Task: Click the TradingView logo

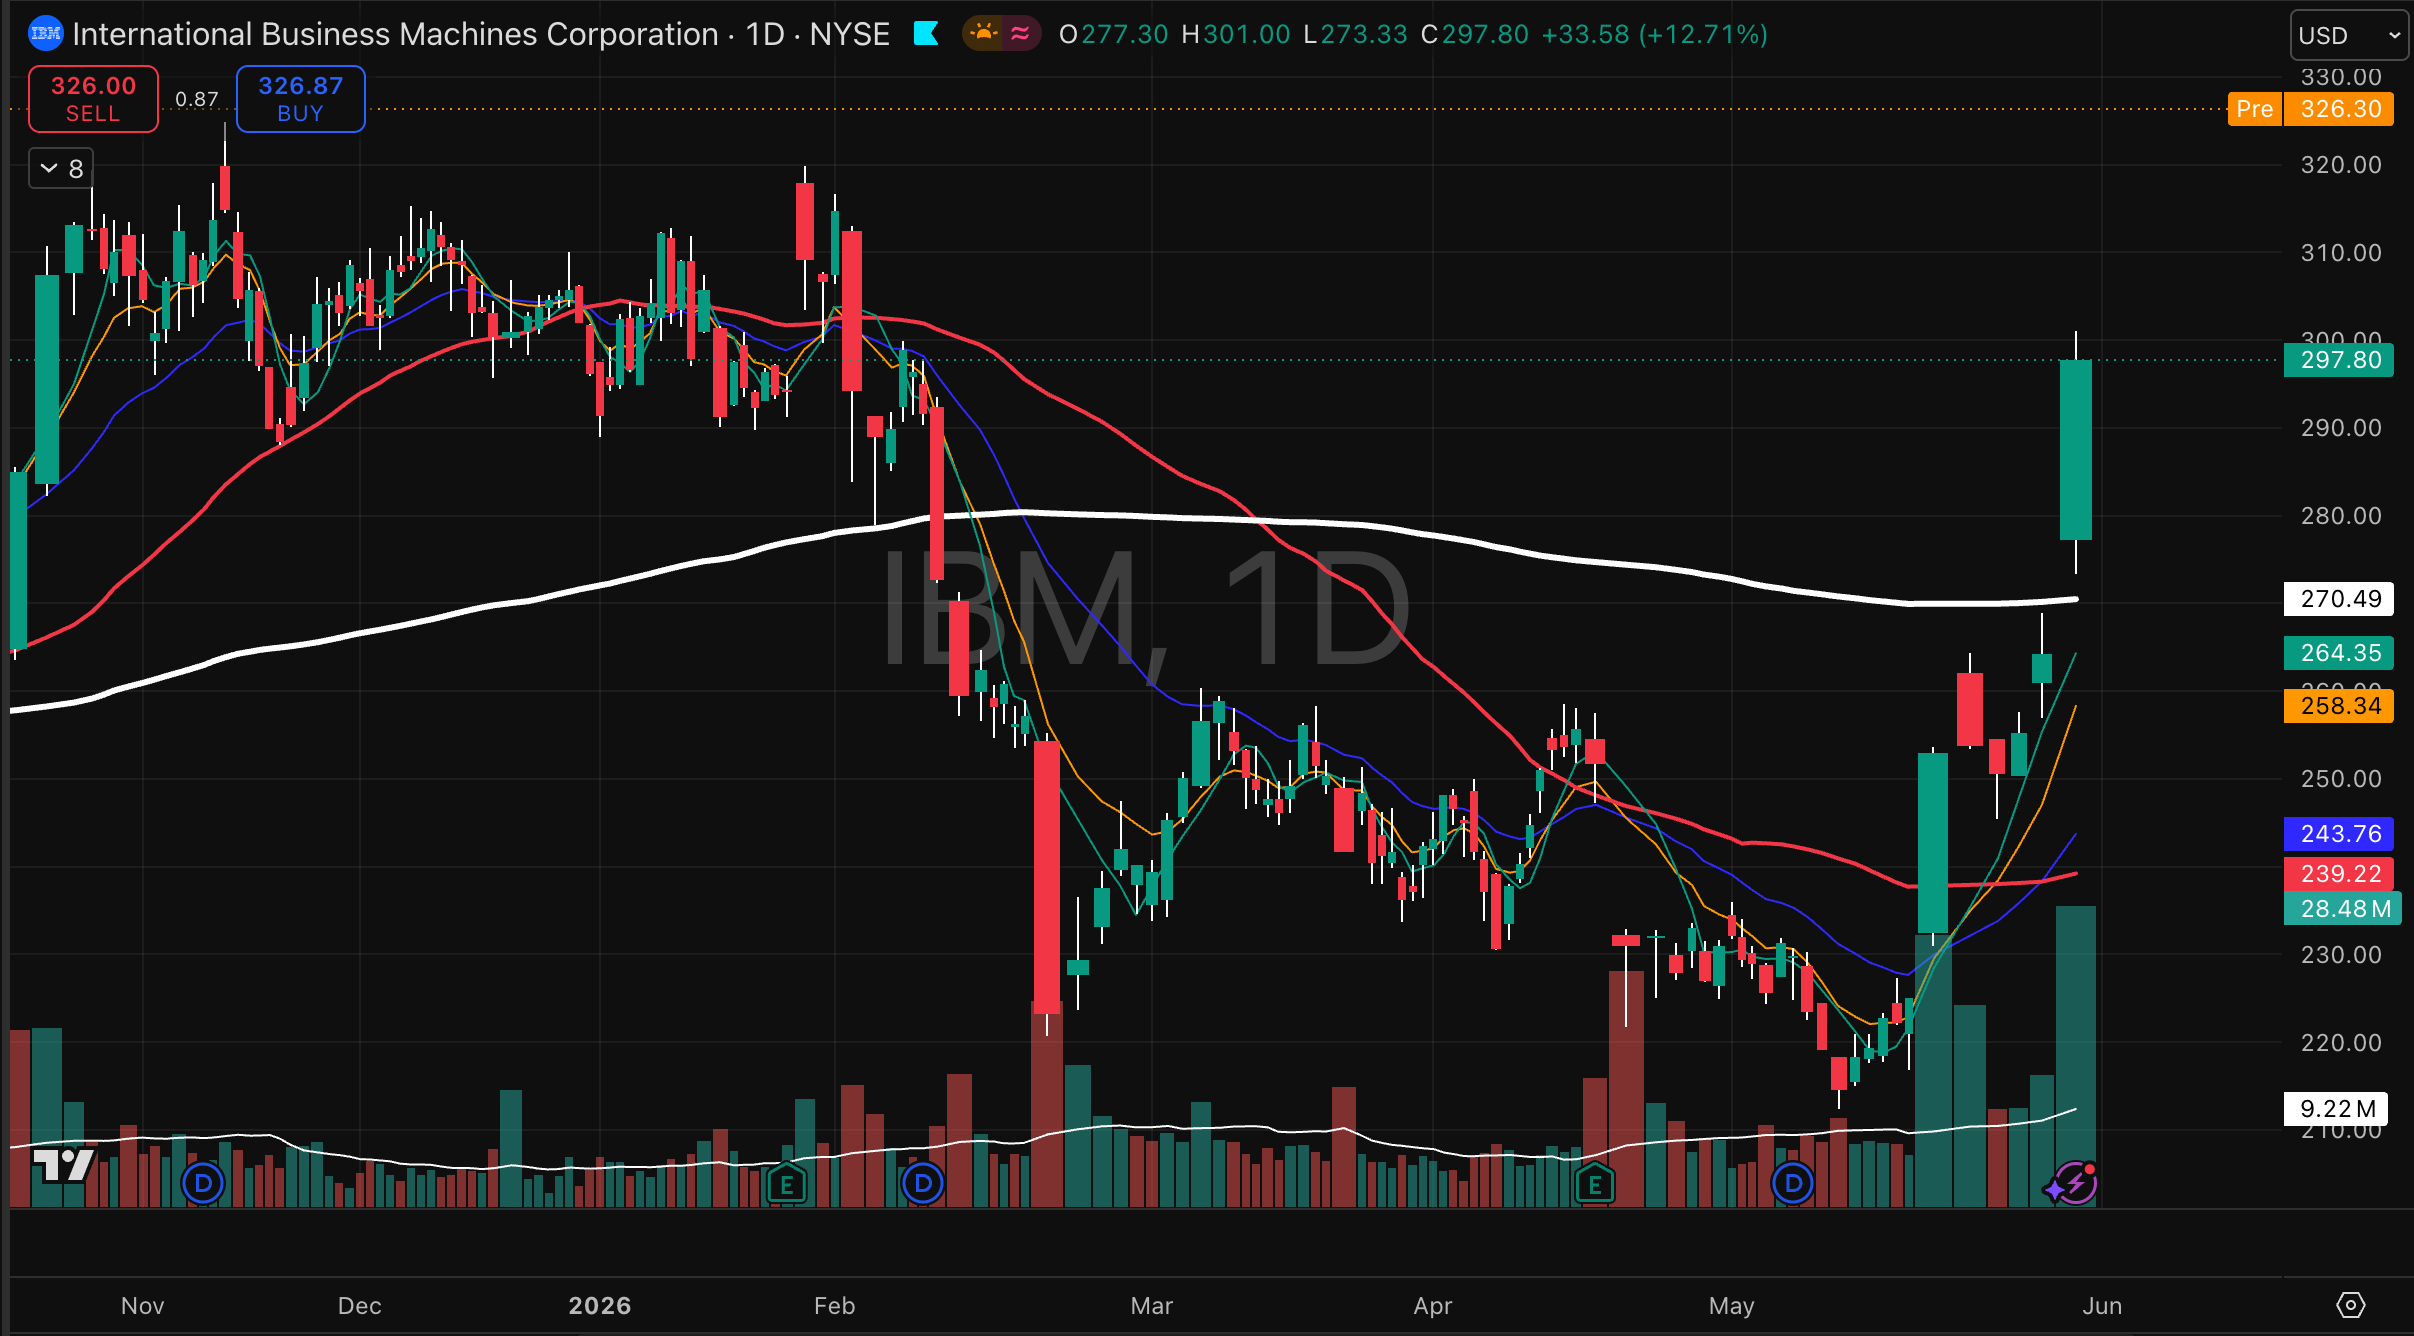Action: pos(64,1165)
